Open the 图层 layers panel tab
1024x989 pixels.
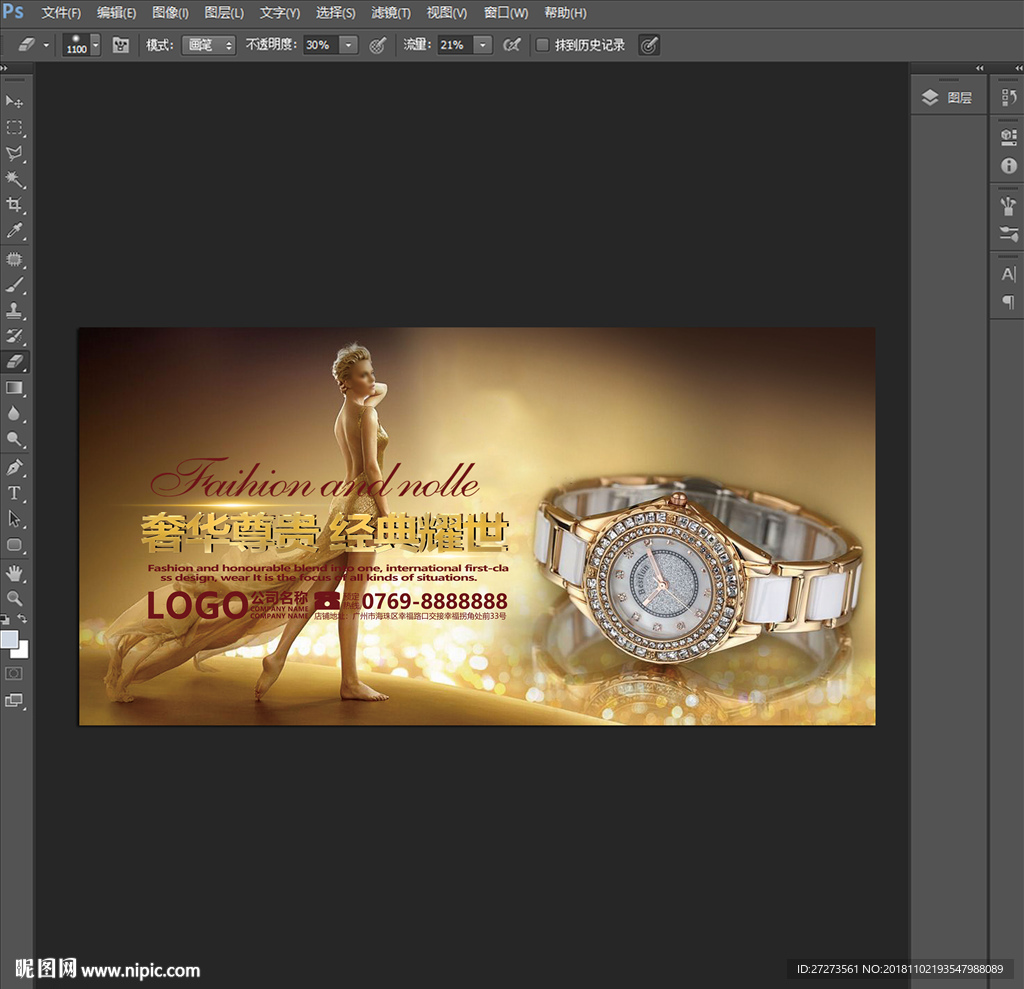pos(948,98)
